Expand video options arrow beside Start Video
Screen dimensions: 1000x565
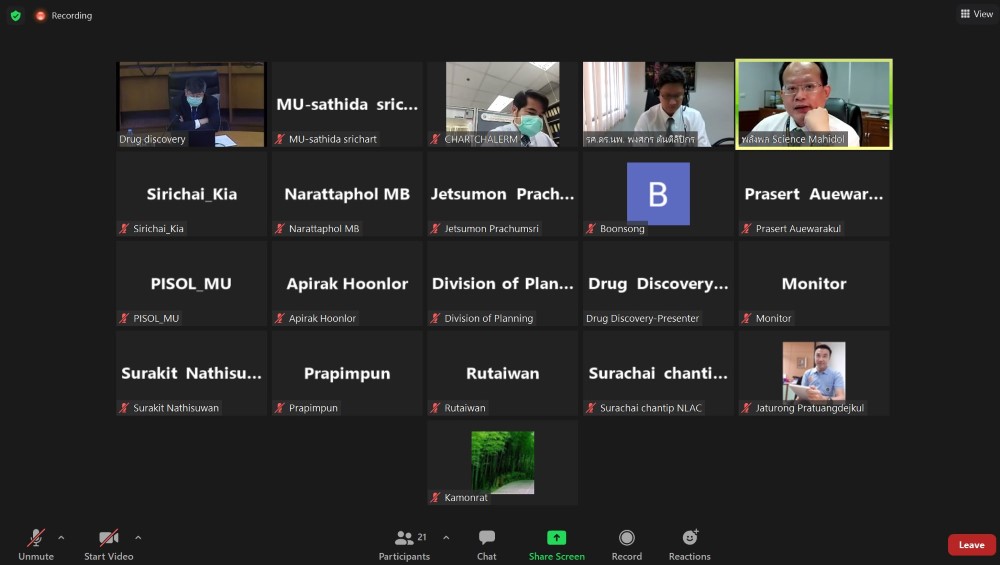pyautogui.click(x=138, y=537)
